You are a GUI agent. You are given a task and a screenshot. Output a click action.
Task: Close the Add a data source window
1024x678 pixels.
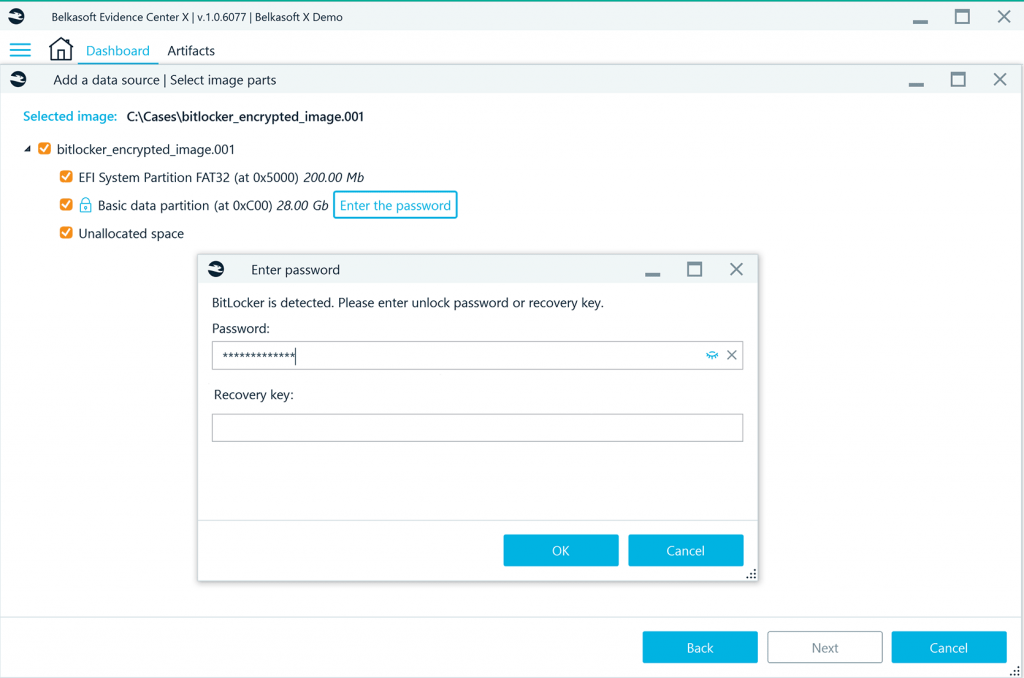1000,79
